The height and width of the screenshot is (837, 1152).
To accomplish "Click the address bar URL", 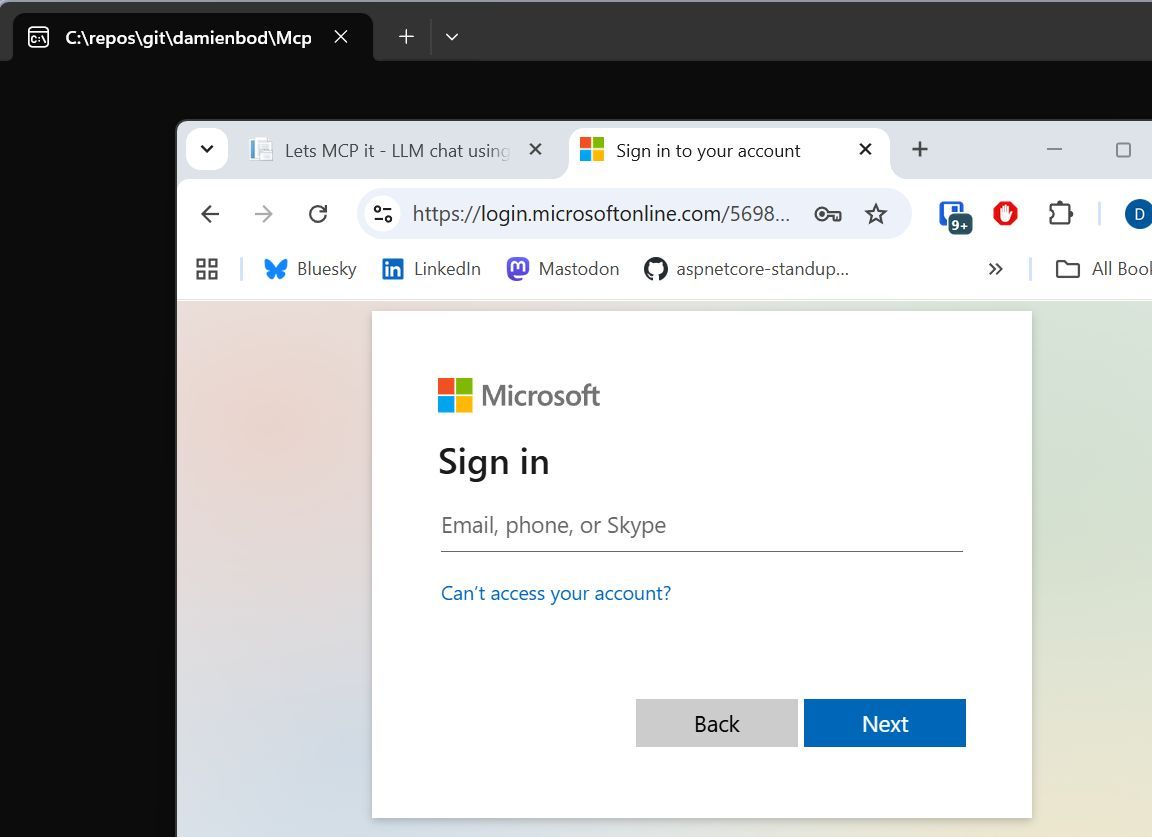I will [x=601, y=214].
